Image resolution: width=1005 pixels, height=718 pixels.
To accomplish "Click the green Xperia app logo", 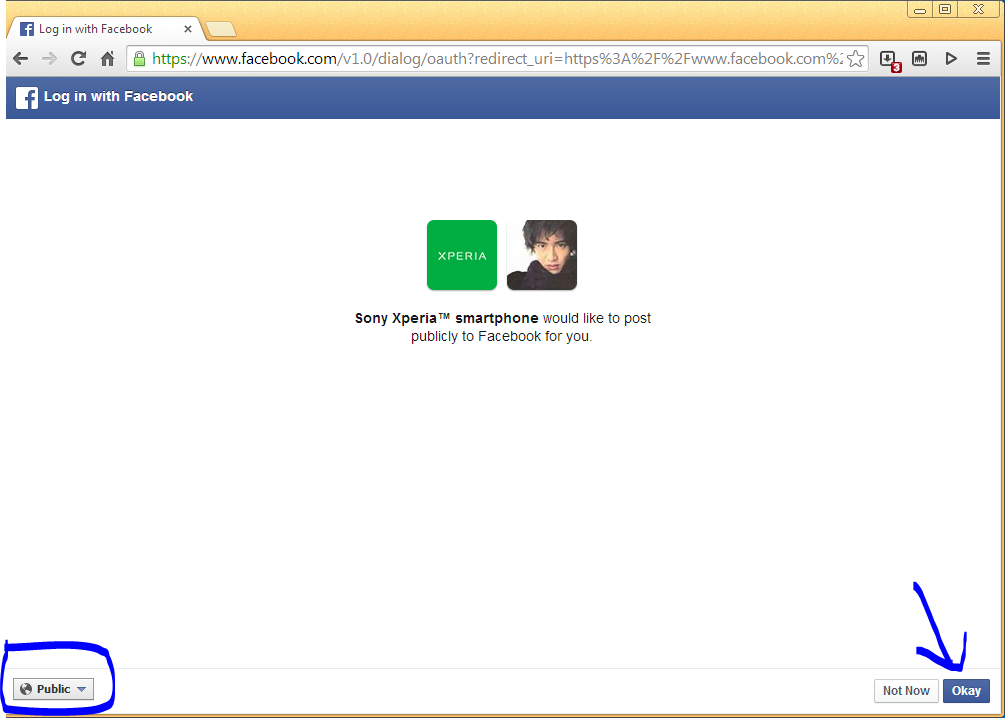I will pos(461,255).
